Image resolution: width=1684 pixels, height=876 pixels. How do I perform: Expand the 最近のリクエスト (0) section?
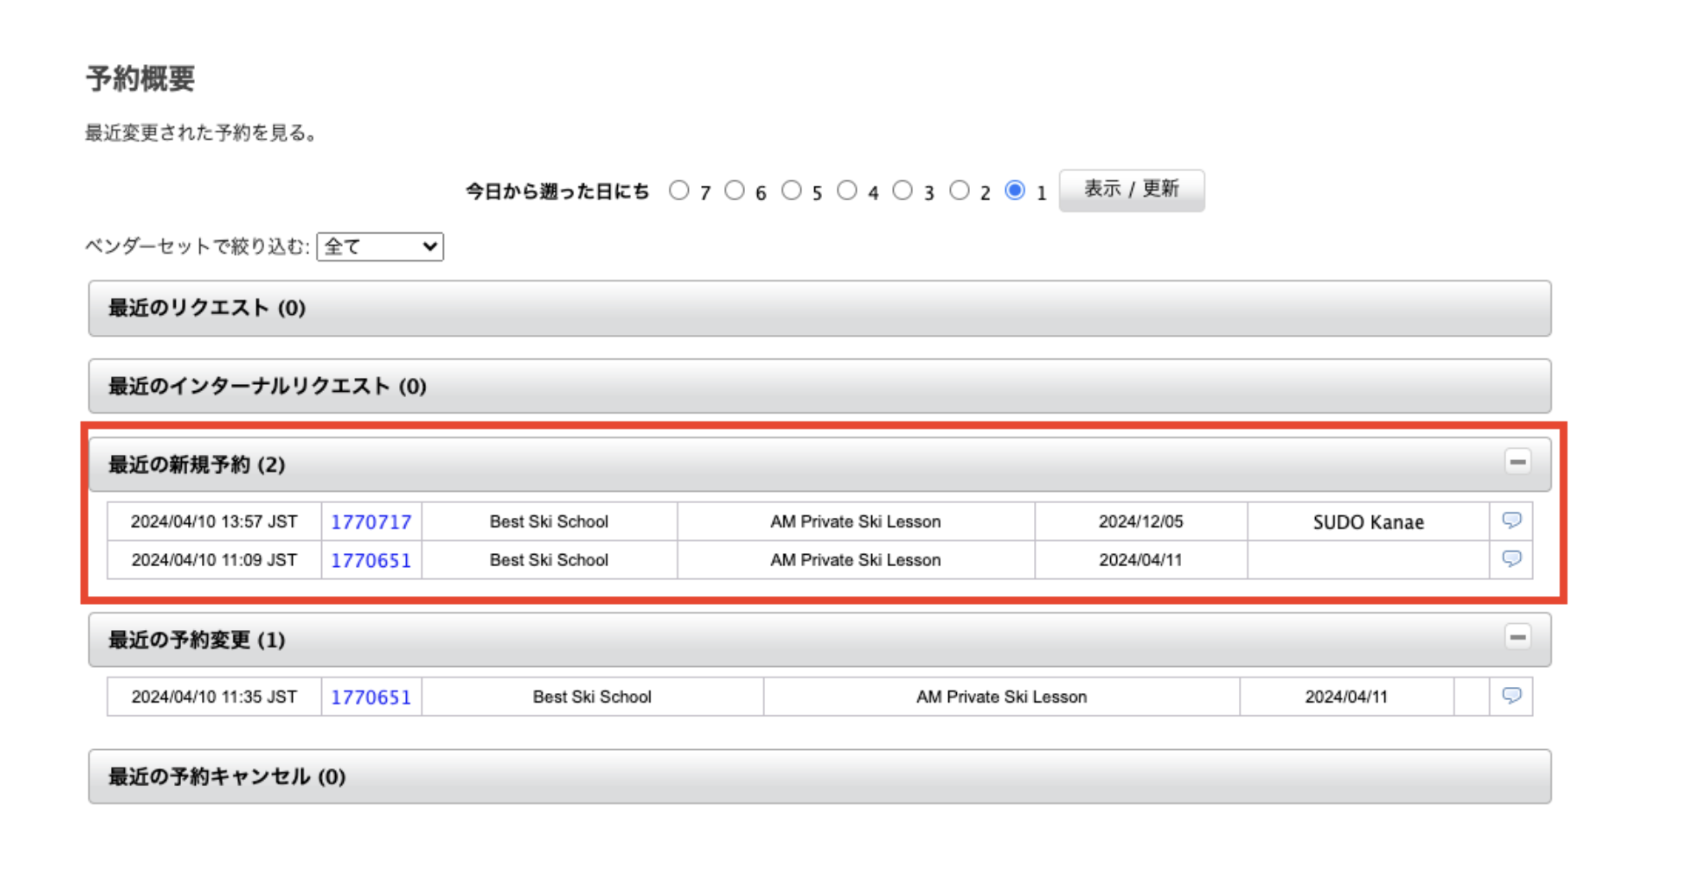point(819,308)
